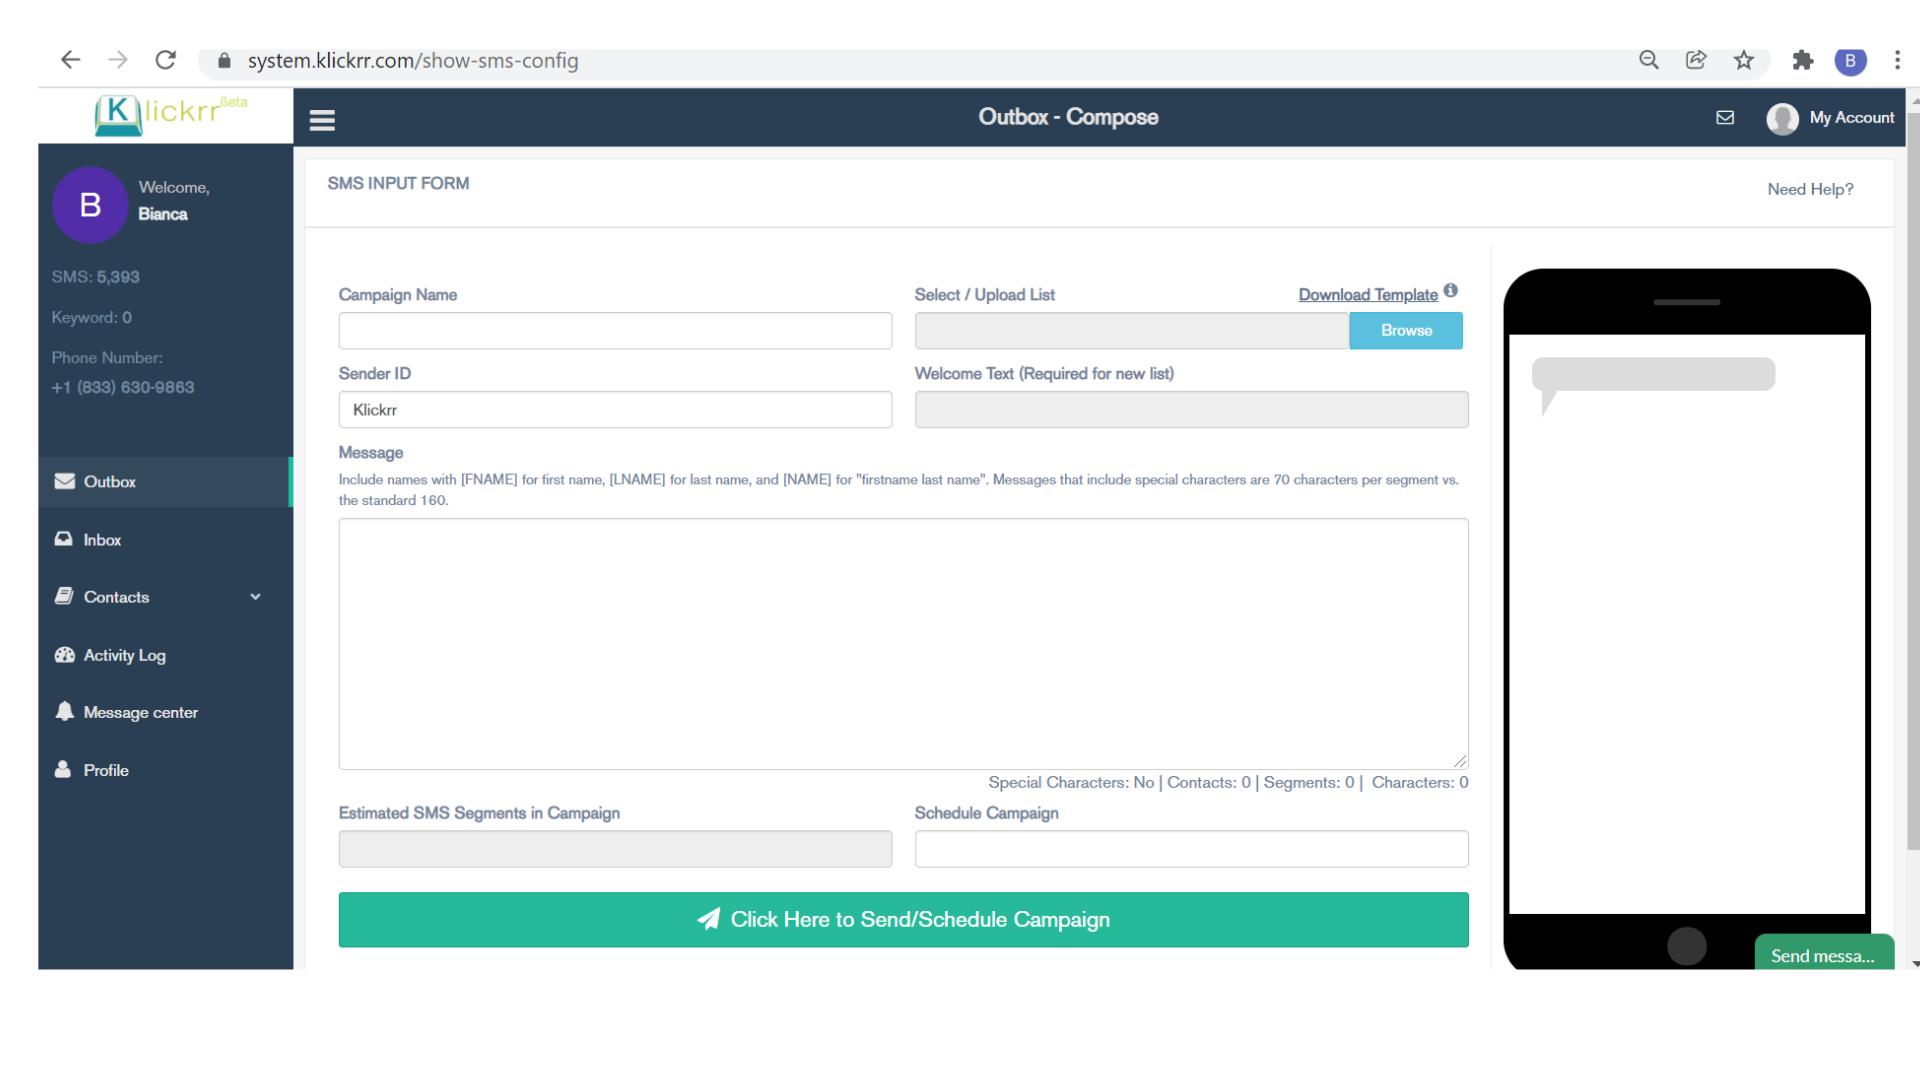Click the page vertical scrollbar
Screen dimensions: 1920x1080
(1913, 480)
